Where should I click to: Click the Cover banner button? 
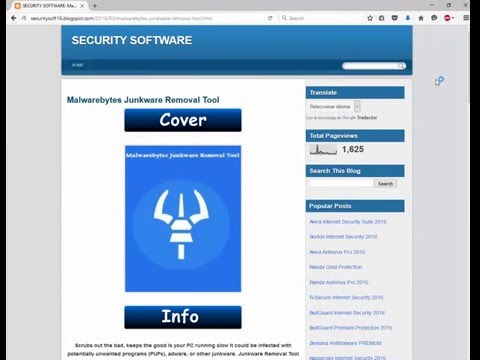[x=183, y=120]
